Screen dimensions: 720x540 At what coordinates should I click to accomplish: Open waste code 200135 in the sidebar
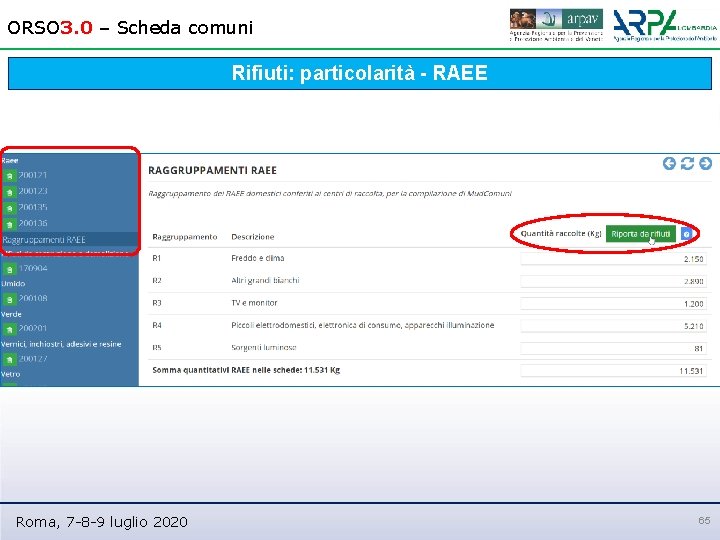(x=33, y=207)
